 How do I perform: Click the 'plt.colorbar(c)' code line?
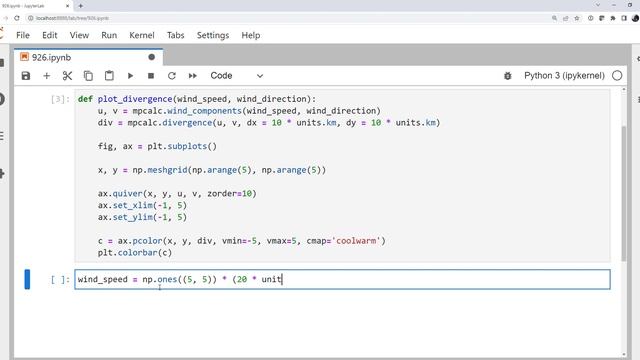[135, 253]
